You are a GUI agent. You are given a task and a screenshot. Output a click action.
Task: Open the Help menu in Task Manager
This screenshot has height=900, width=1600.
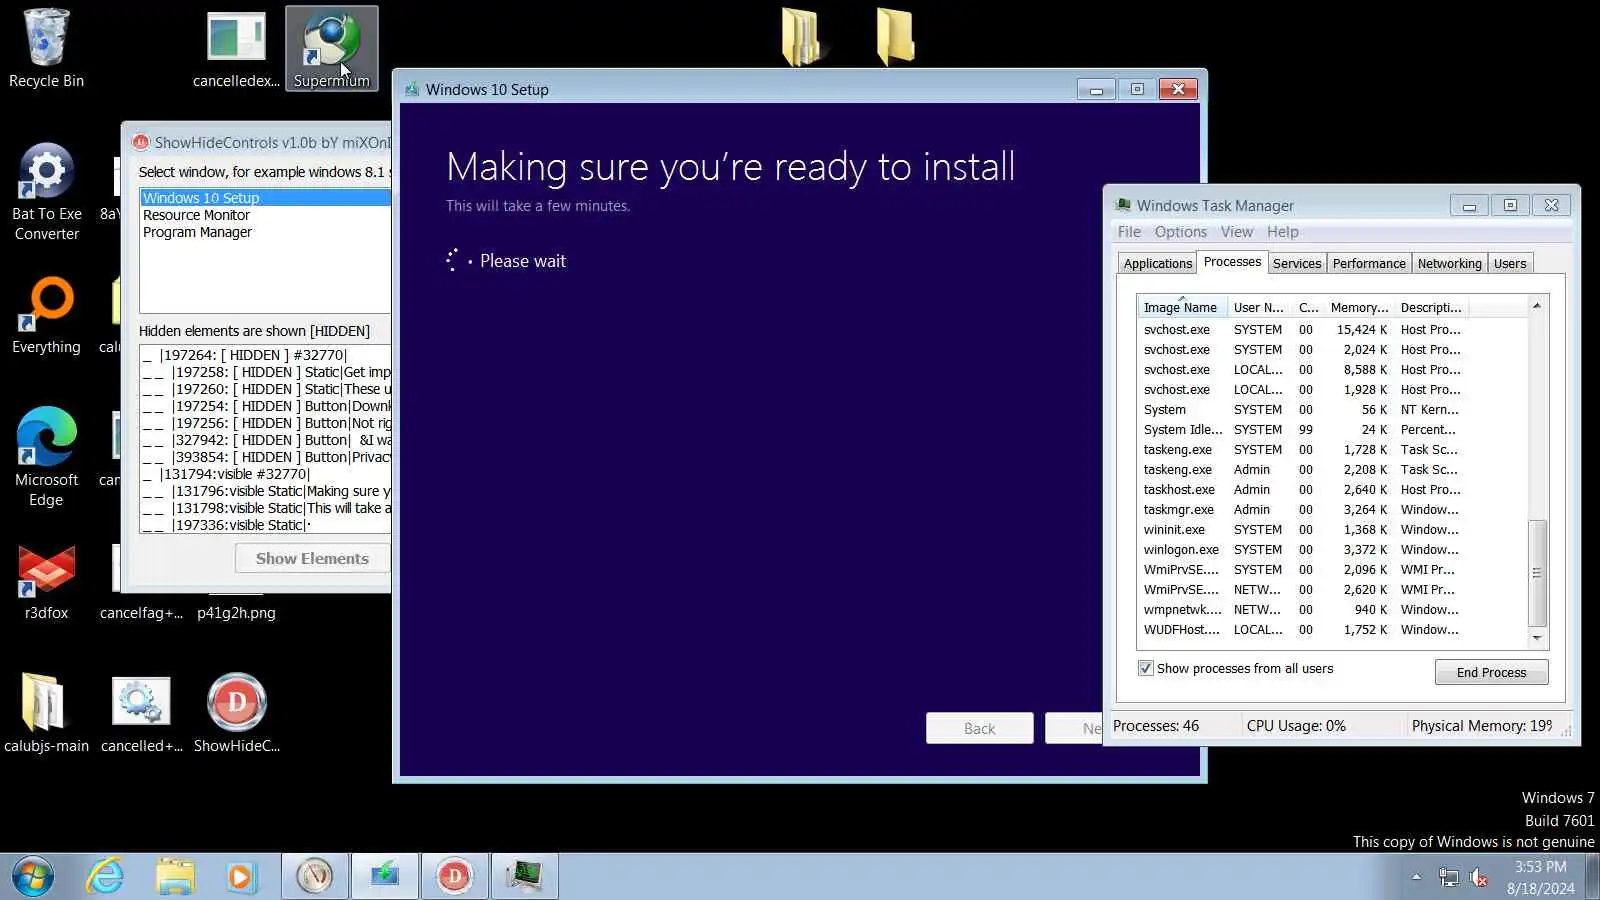1283,232
